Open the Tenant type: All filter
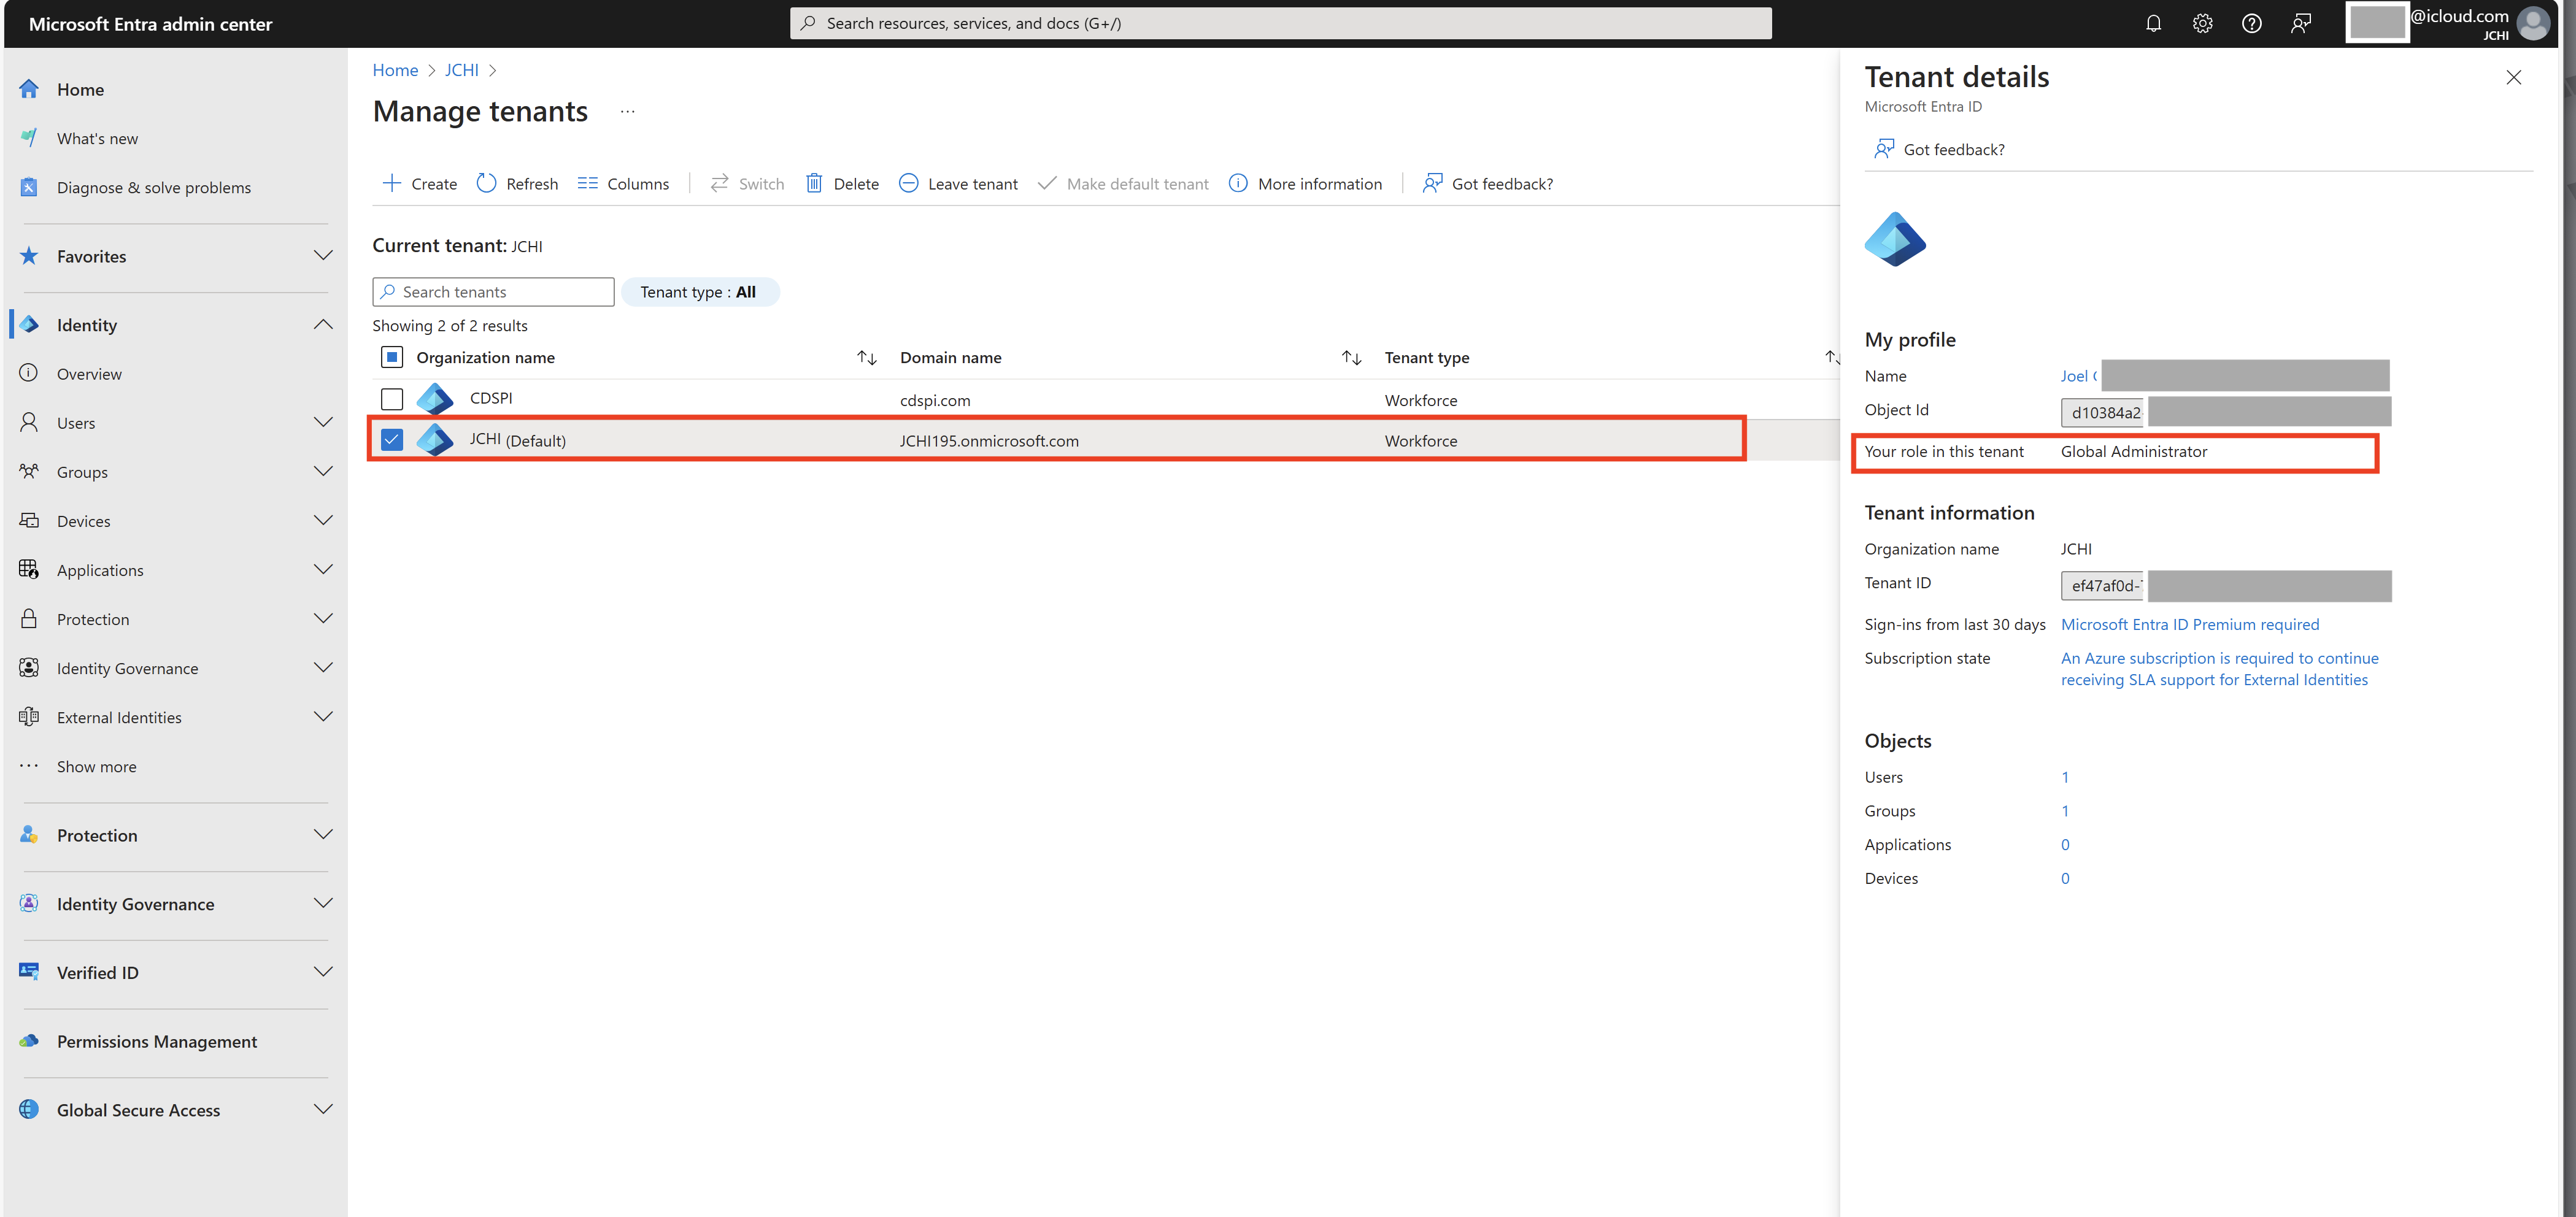The width and height of the screenshot is (2576, 1217). pyautogui.click(x=699, y=292)
